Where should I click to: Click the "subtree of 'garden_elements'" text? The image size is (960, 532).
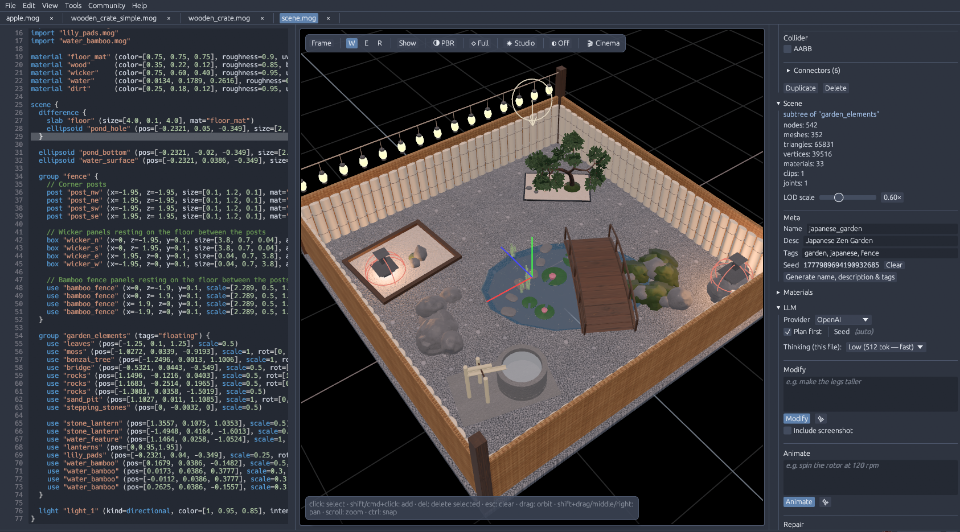click(831, 114)
